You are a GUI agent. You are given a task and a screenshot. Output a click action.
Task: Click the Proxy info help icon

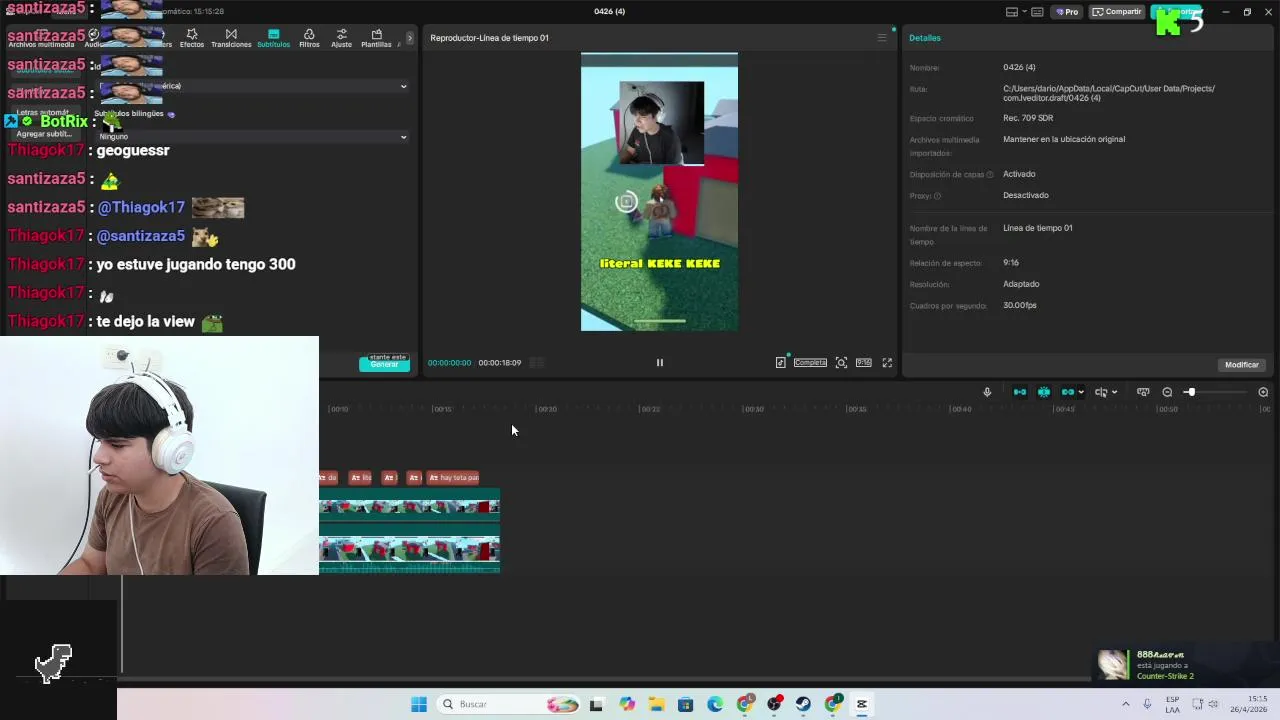937,196
